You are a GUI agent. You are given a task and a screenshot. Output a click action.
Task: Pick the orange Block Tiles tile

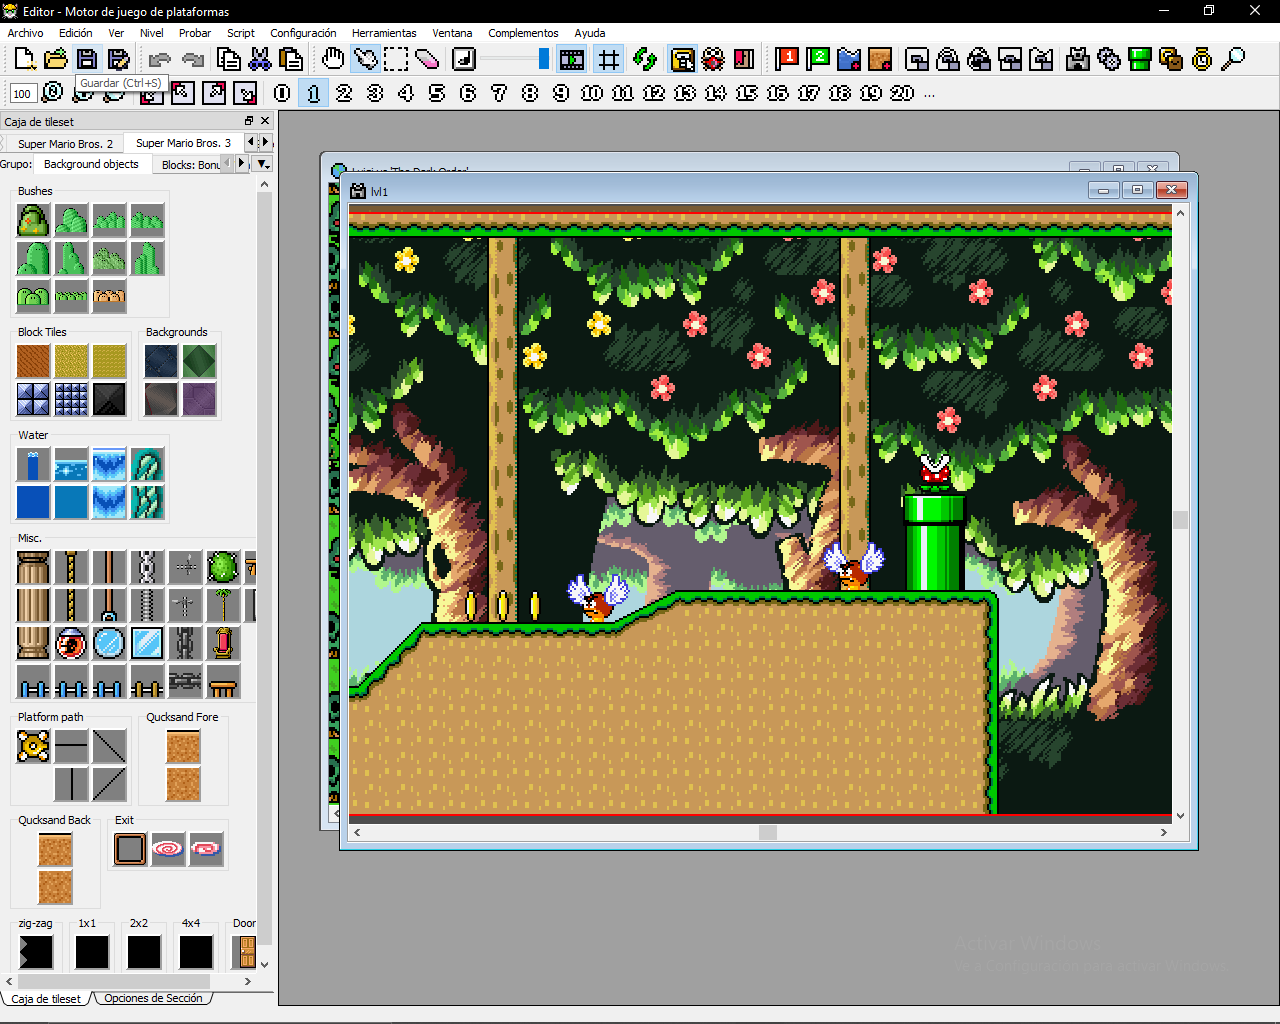coord(33,361)
